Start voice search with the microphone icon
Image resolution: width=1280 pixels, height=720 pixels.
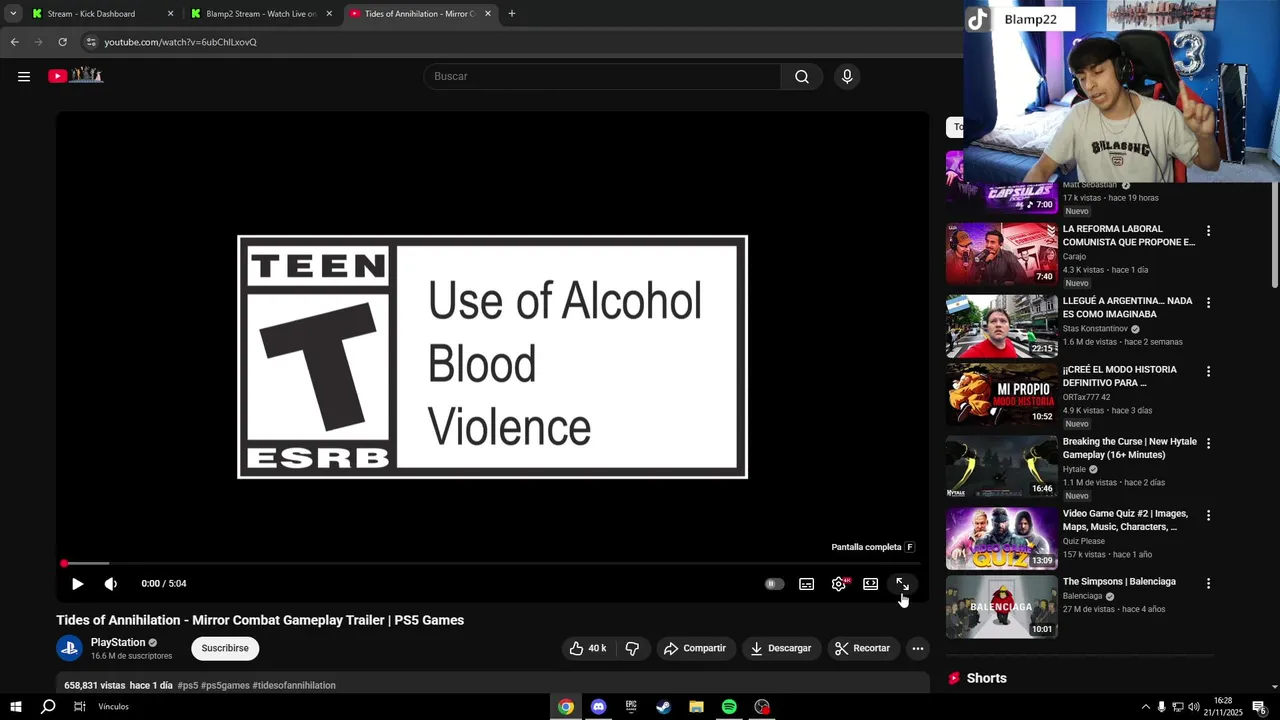click(847, 77)
